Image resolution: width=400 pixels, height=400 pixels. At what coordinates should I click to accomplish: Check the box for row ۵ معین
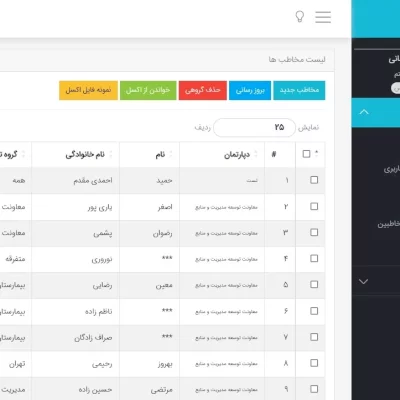pos(314,284)
